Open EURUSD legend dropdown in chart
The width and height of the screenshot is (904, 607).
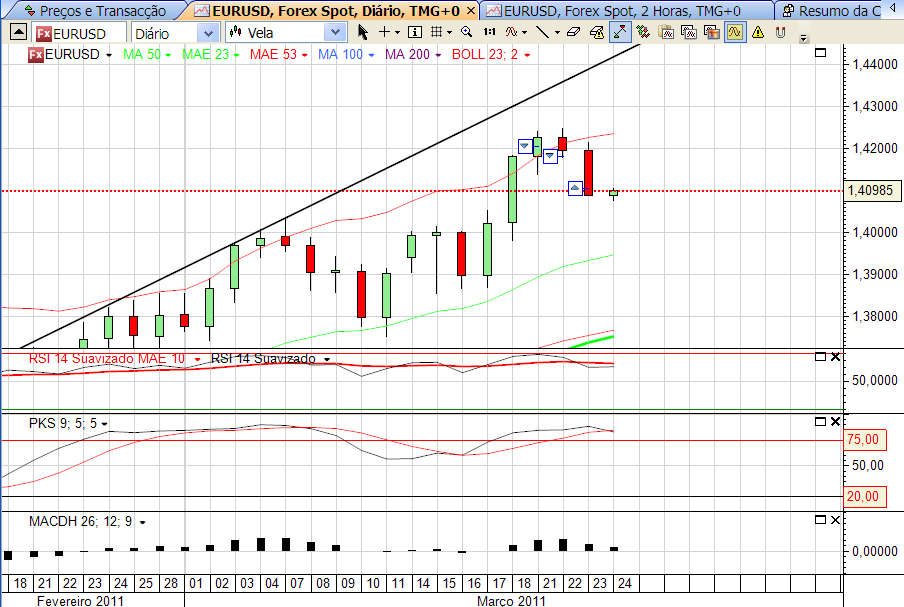click(108, 55)
